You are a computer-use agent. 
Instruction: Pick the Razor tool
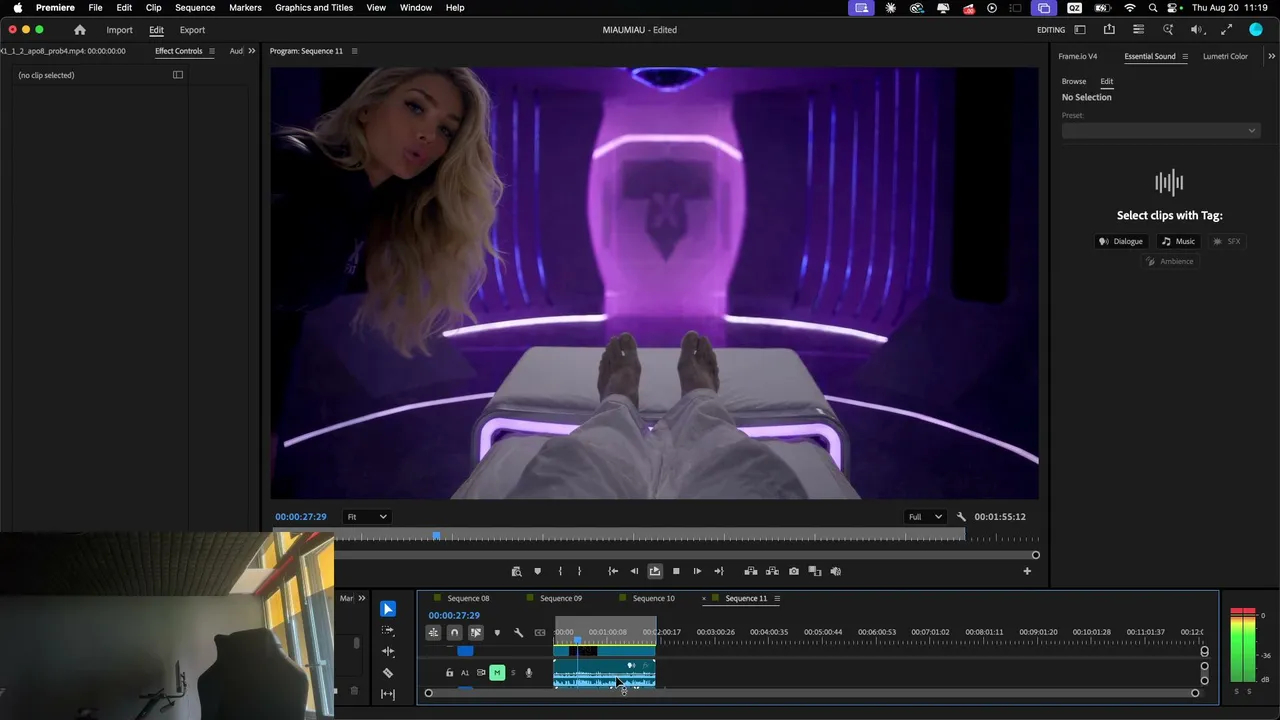[388, 673]
